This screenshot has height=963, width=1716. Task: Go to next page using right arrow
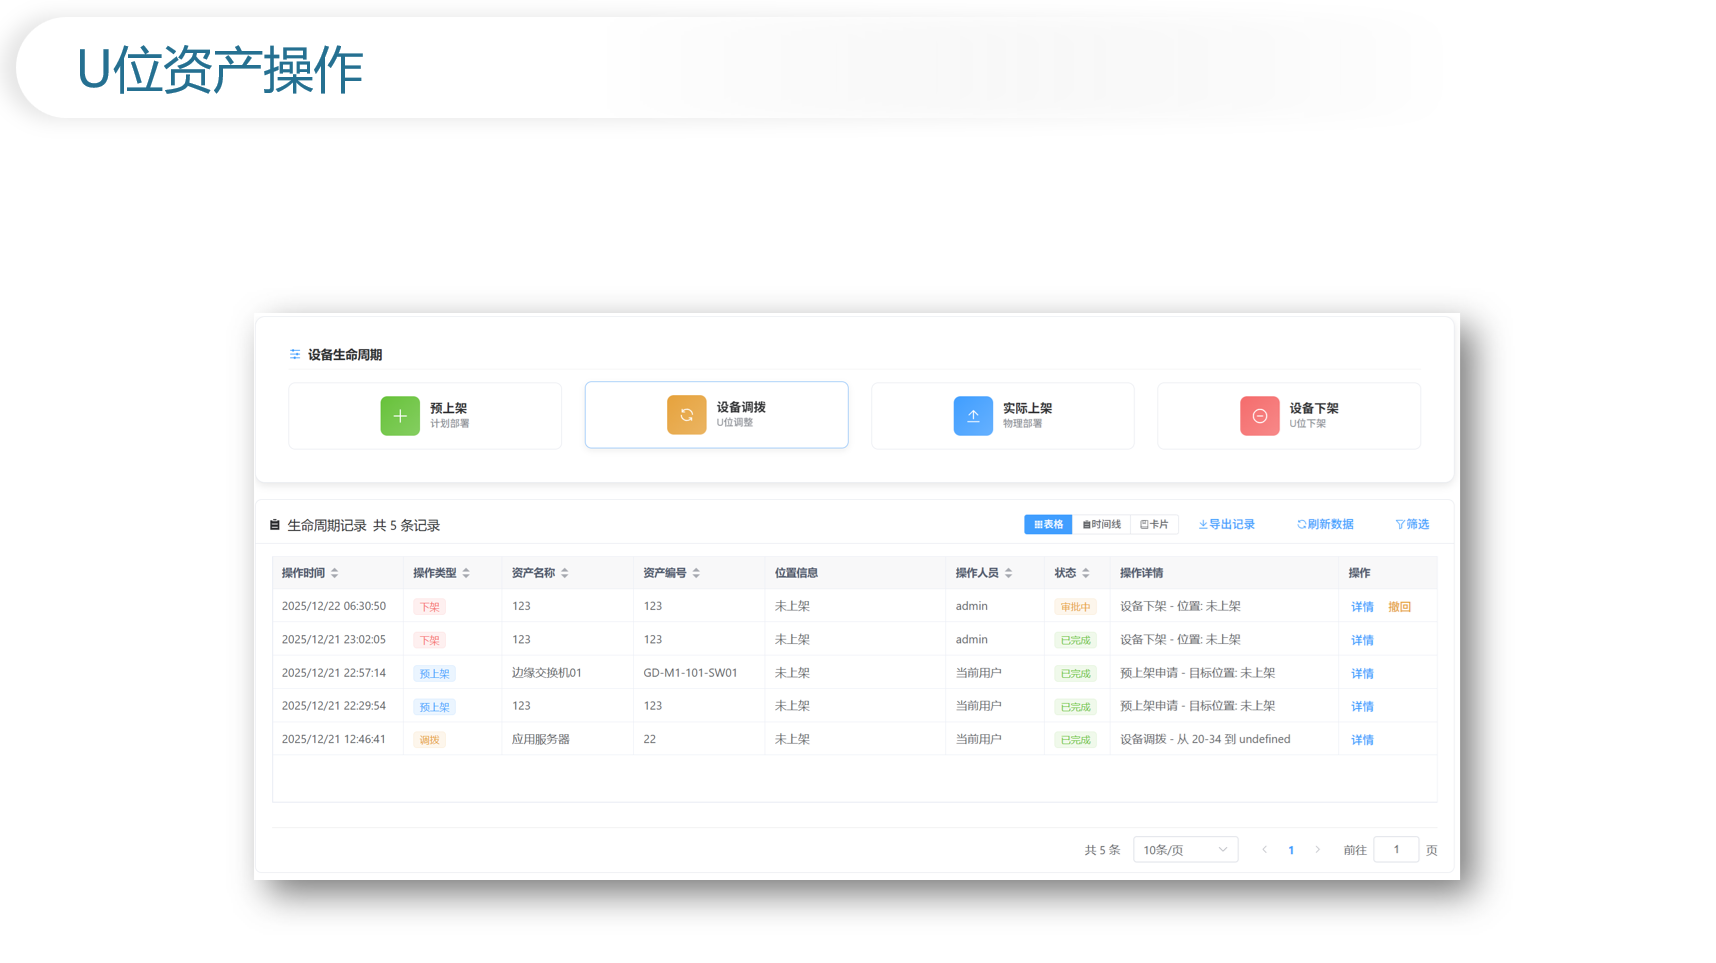tap(1317, 850)
